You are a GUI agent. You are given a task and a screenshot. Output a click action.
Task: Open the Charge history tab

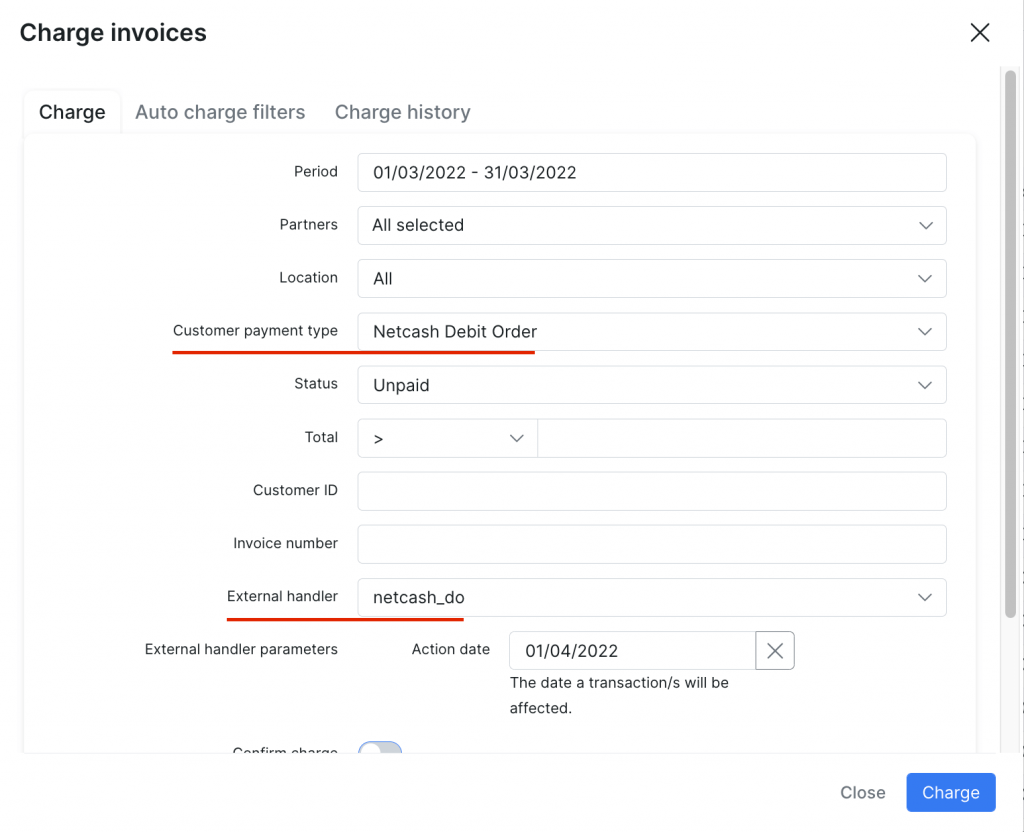pos(402,112)
